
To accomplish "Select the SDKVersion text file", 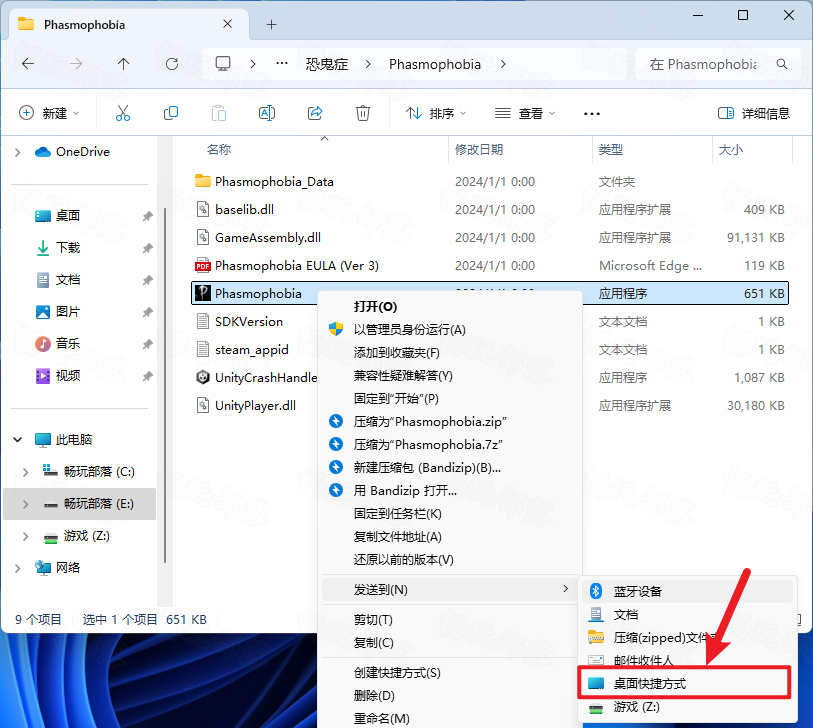I will point(249,321).
